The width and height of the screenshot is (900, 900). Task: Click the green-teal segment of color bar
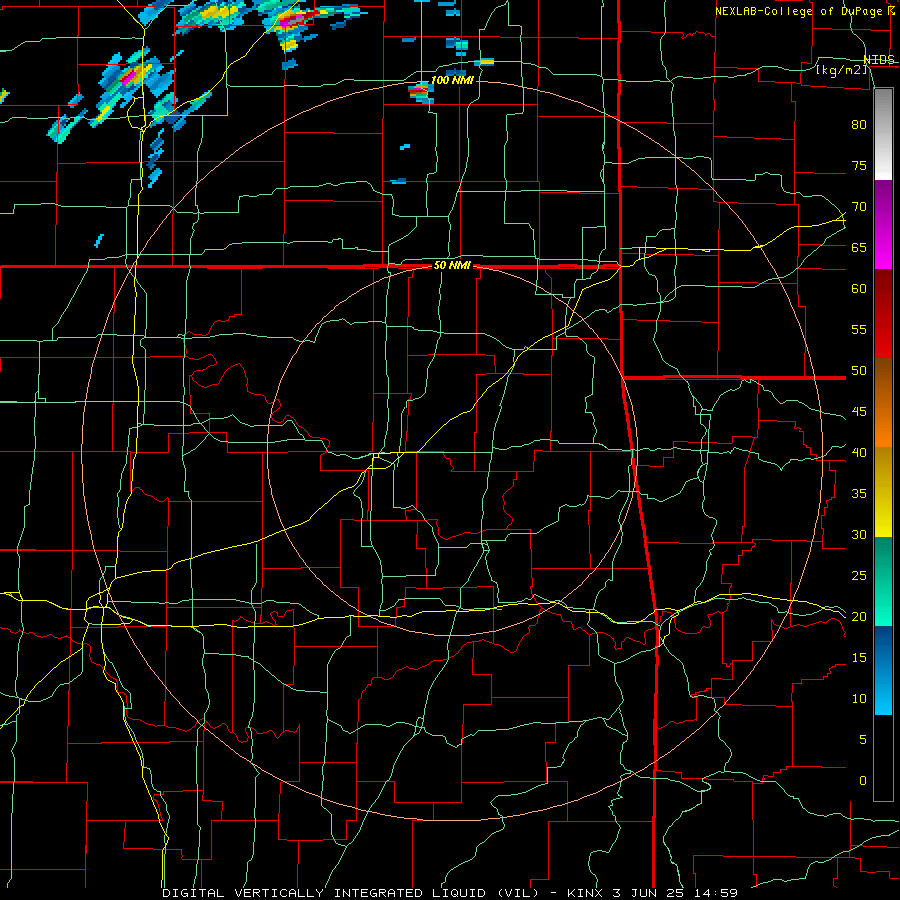tap(883, 581)
